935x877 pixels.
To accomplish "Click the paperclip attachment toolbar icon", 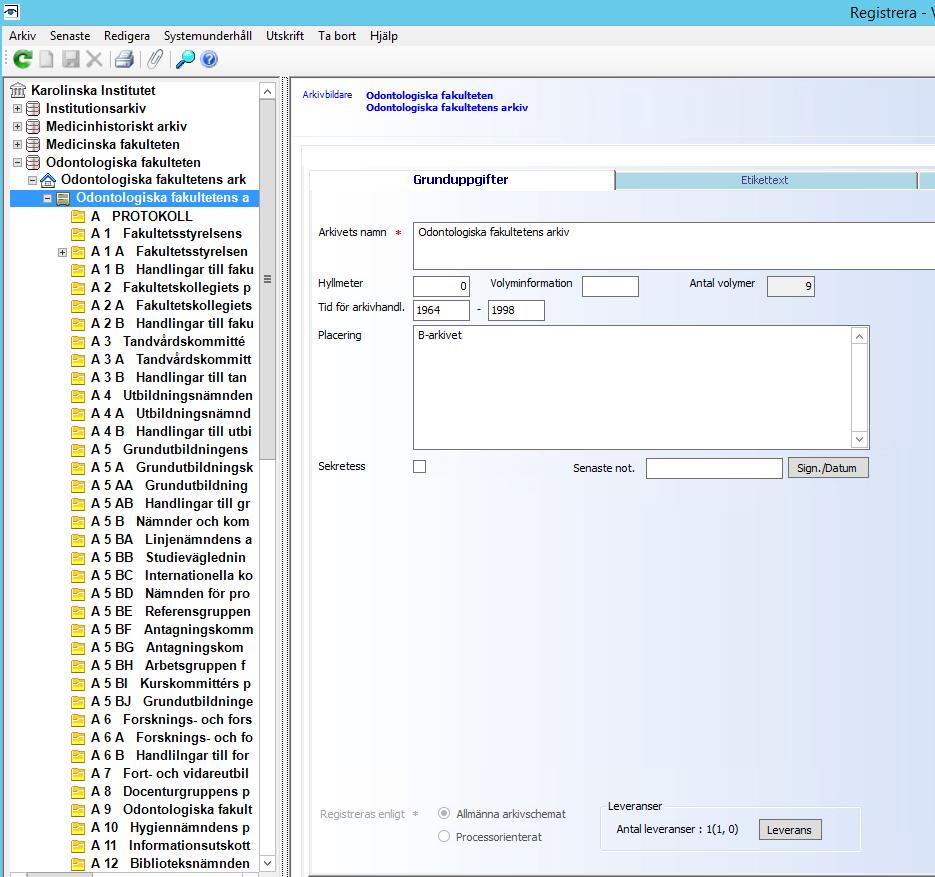I will click(155, 59).
